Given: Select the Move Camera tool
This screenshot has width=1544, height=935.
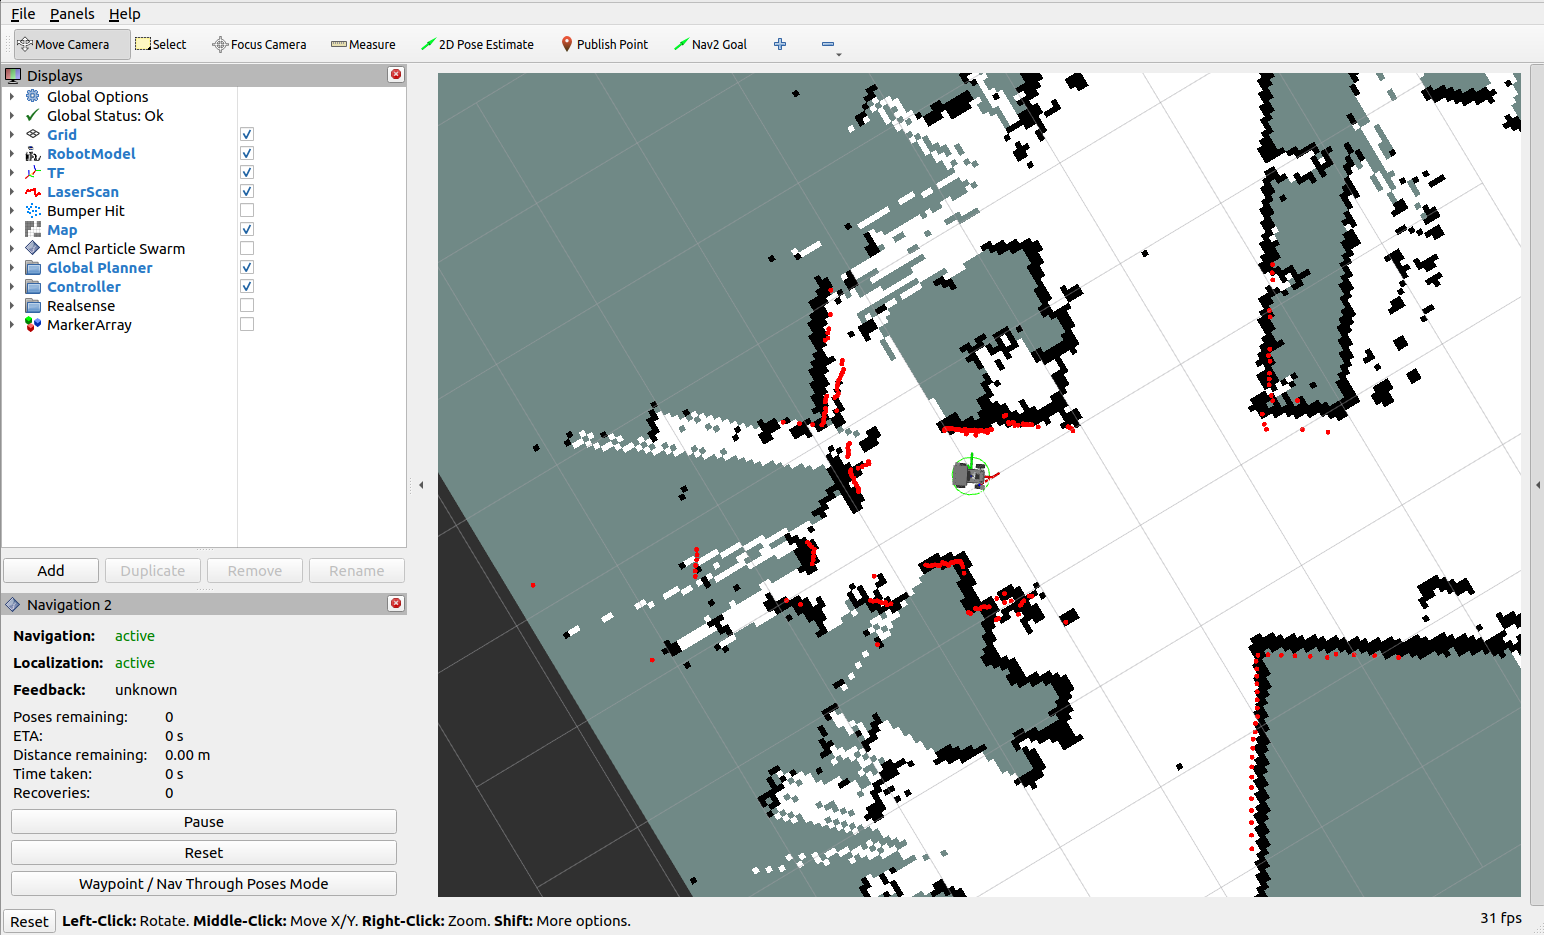Looking at the screenshot, I should pyautogui.click(x=71, y=44).
